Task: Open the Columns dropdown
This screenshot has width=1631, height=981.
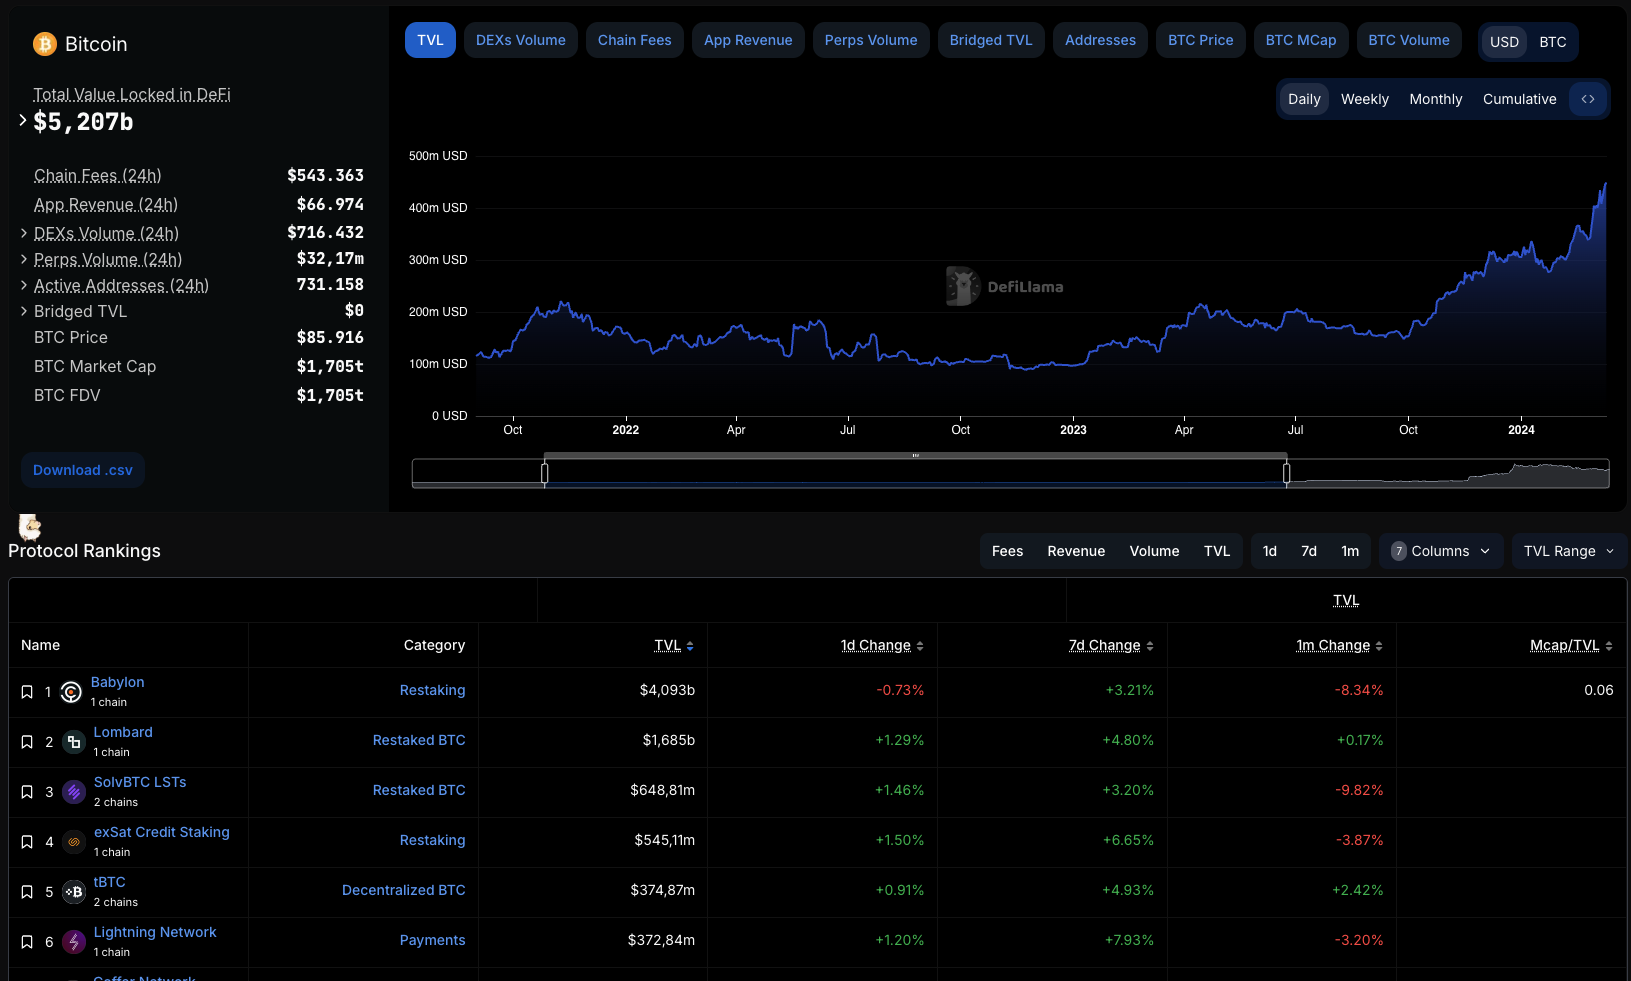Action: (x=1441, y=551)
